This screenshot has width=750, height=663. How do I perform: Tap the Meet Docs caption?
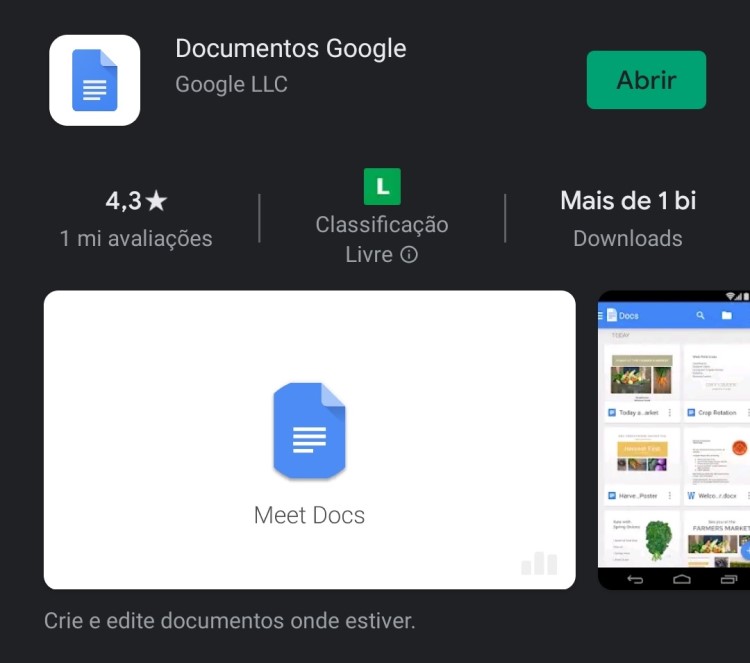point(309,515)
